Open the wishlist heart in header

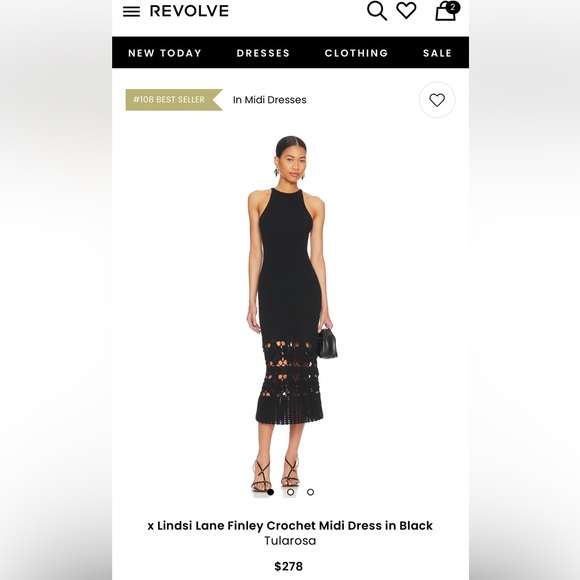coord(406,10)
